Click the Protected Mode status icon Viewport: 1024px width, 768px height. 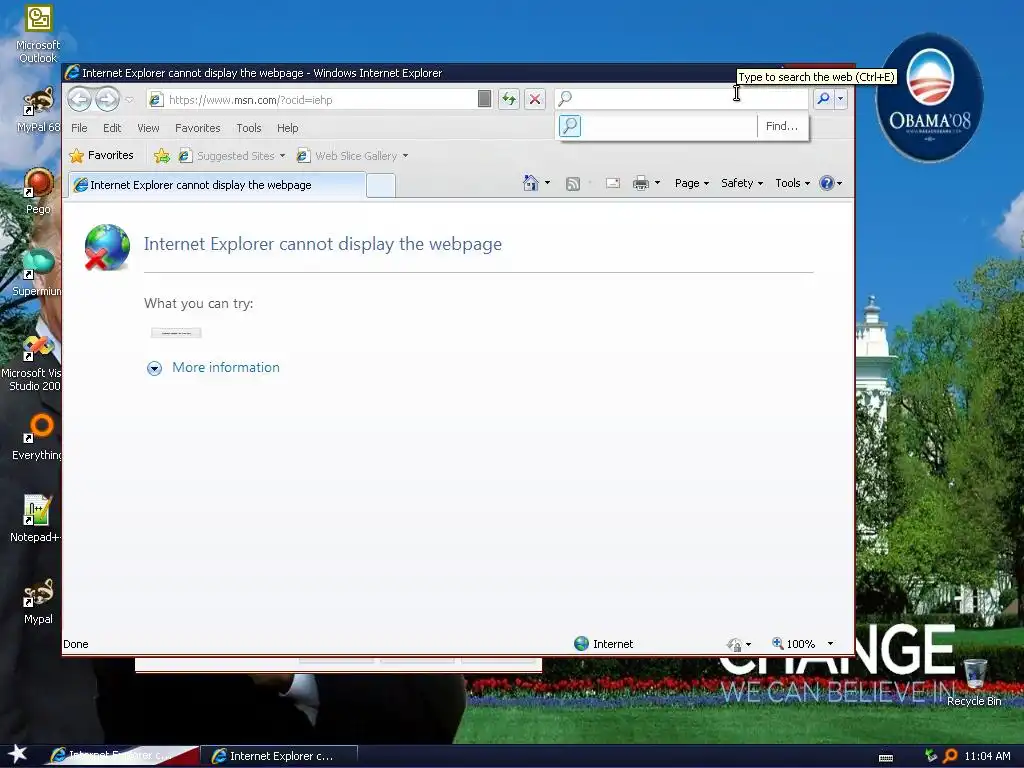(734, 645)
